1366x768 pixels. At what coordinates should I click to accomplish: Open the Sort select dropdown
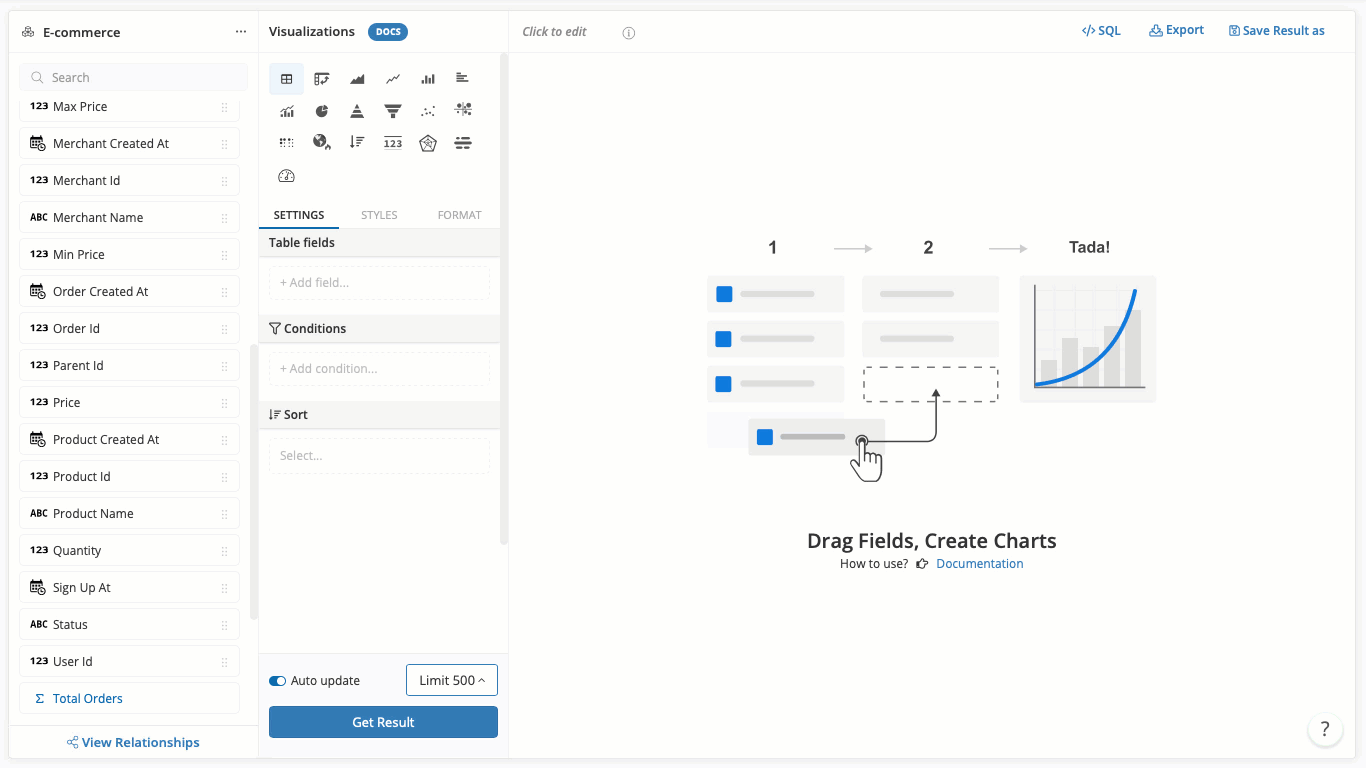click(x=379, y=456)
